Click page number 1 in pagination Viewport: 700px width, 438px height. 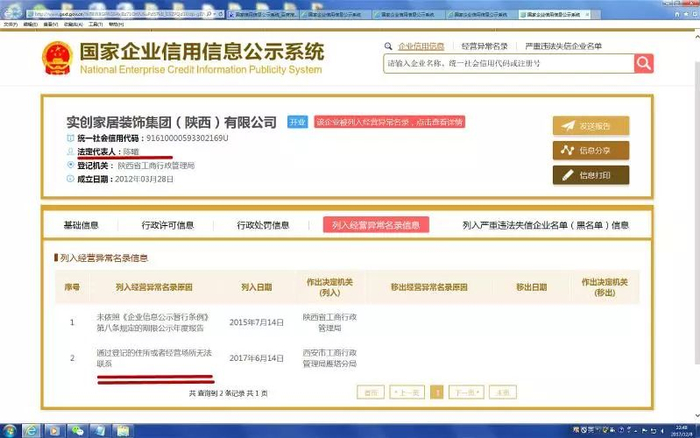click(437, 392)
